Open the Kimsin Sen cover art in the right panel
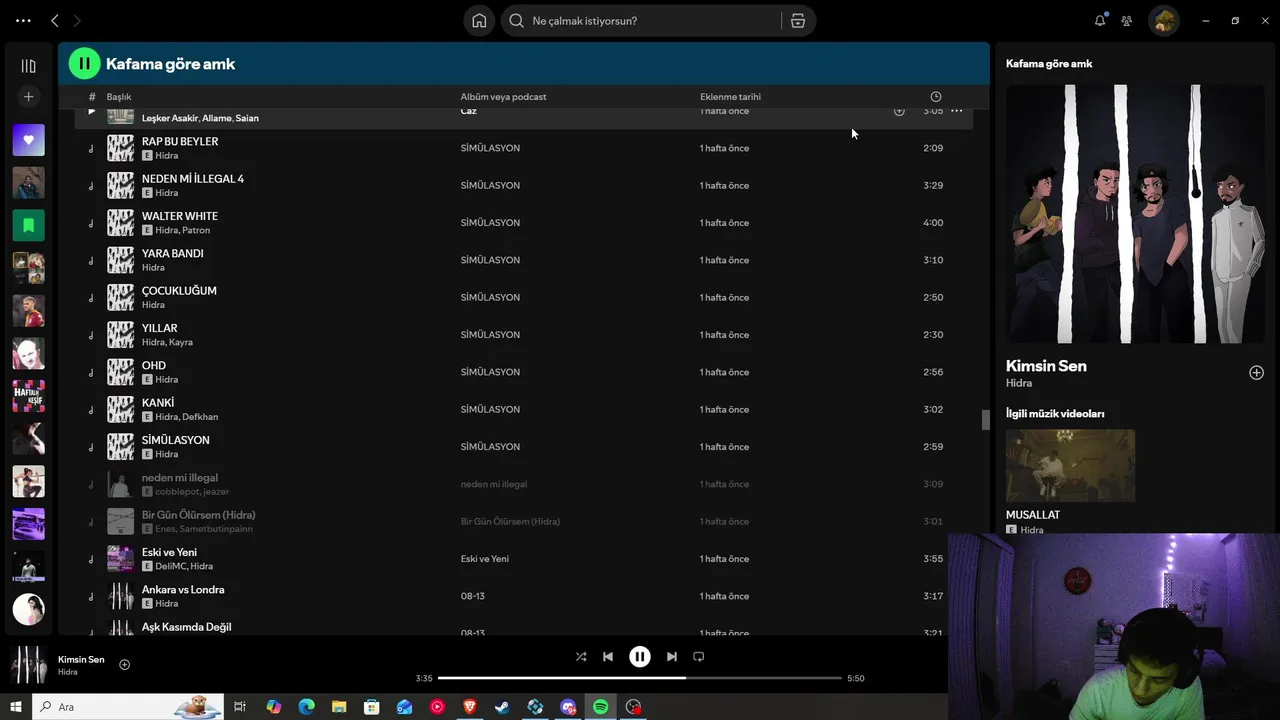This screenshot has height=720, width=1280. [x=1135, y=214]
